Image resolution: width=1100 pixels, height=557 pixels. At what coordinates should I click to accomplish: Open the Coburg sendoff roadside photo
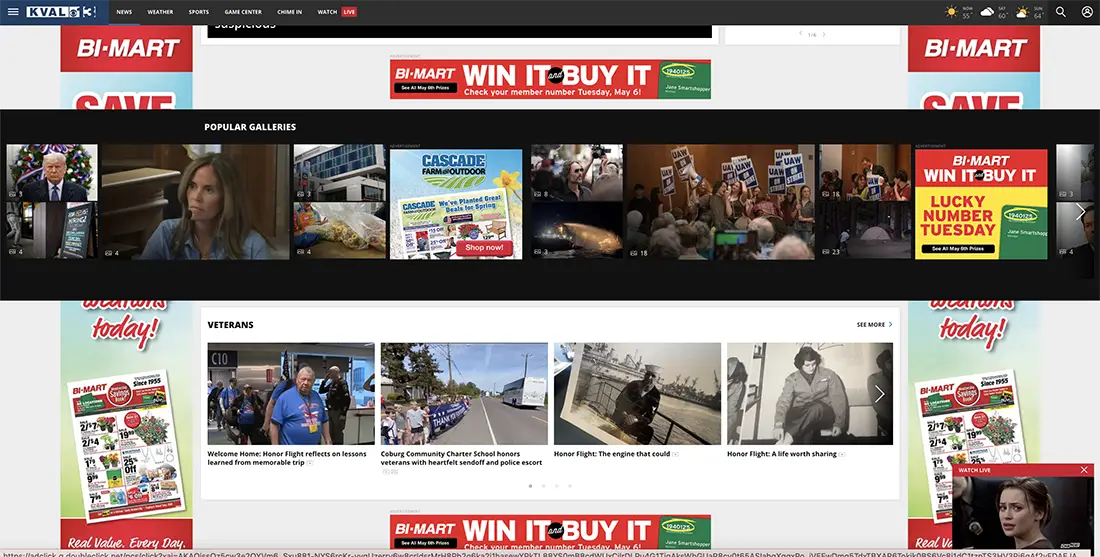pos(464,394)
